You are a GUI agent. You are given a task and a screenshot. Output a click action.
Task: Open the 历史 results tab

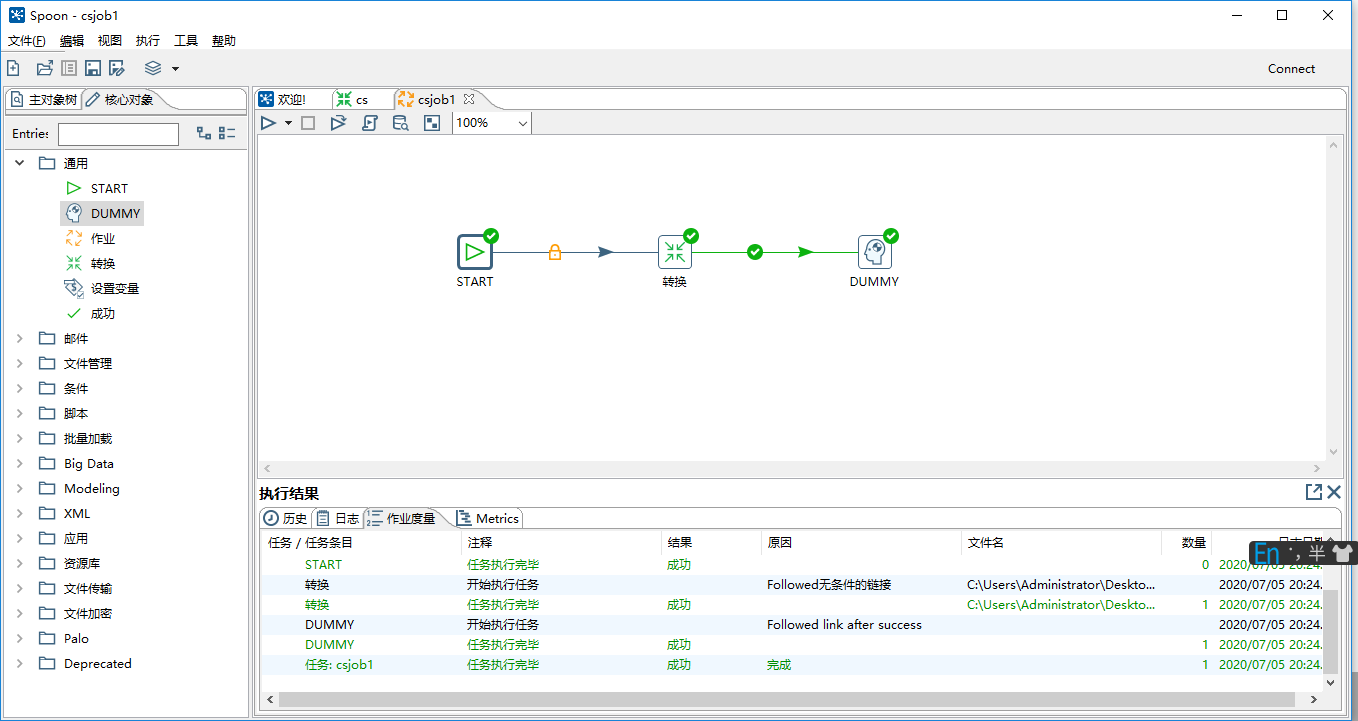285,518
